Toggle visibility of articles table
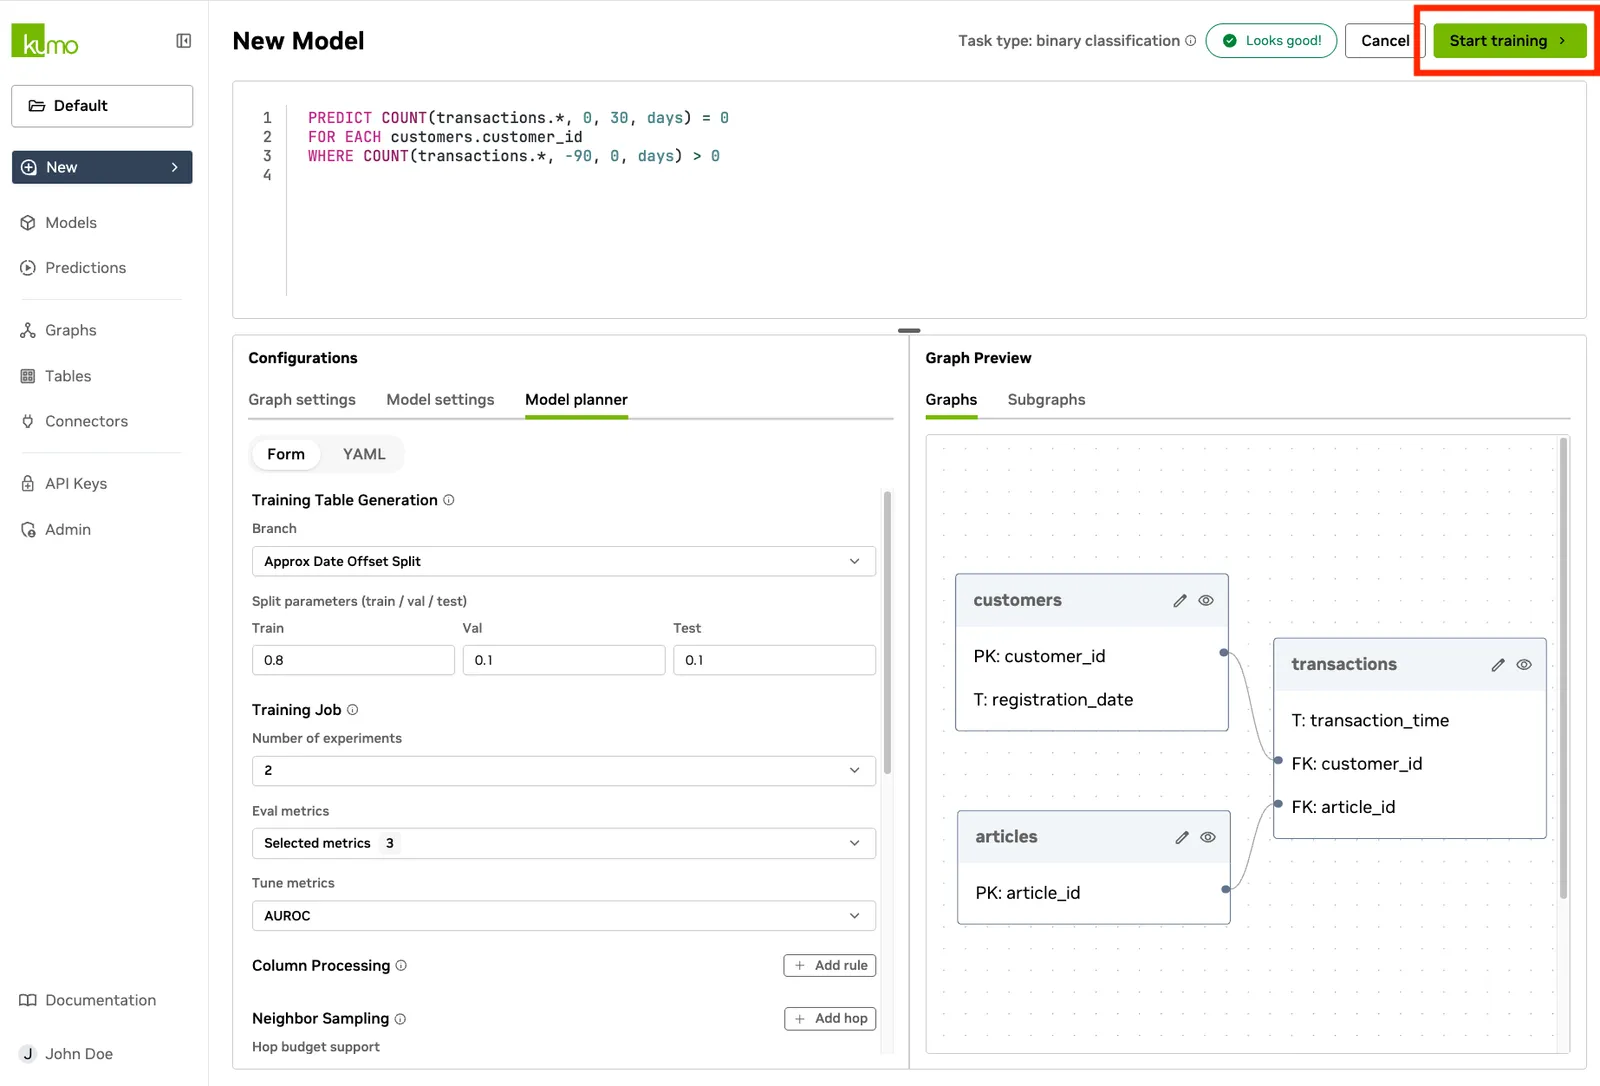 click(x=1208, y=837)
